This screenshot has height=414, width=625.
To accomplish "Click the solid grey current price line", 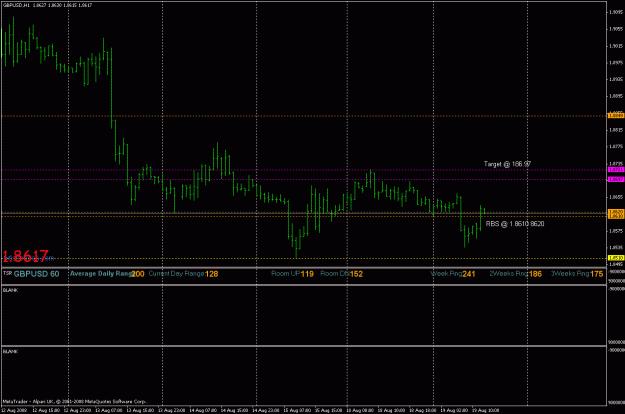I will coord(304,213).
